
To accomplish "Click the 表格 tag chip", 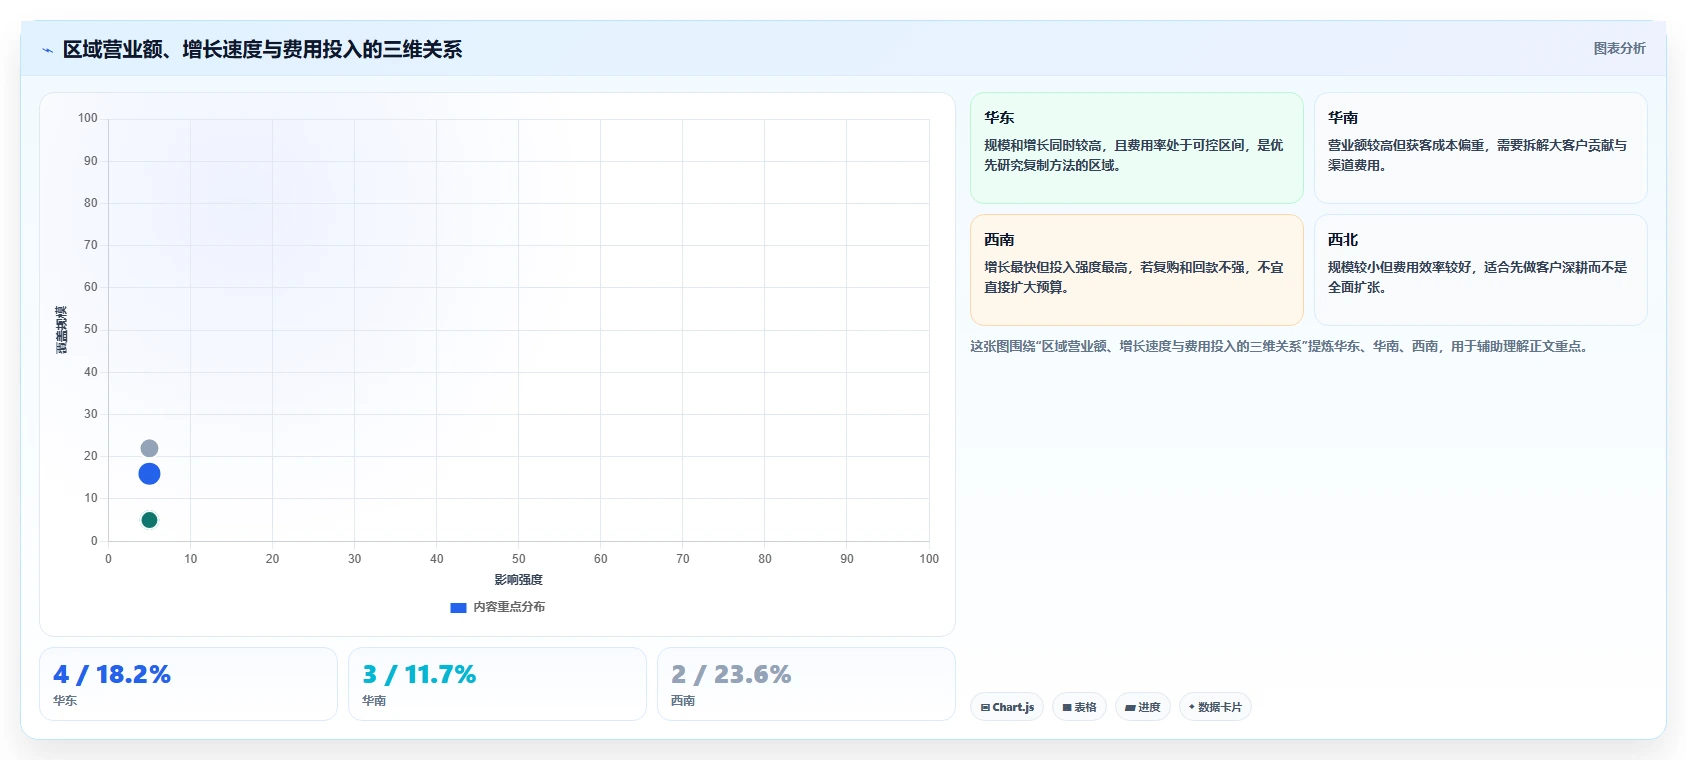I will (1079, 707).
